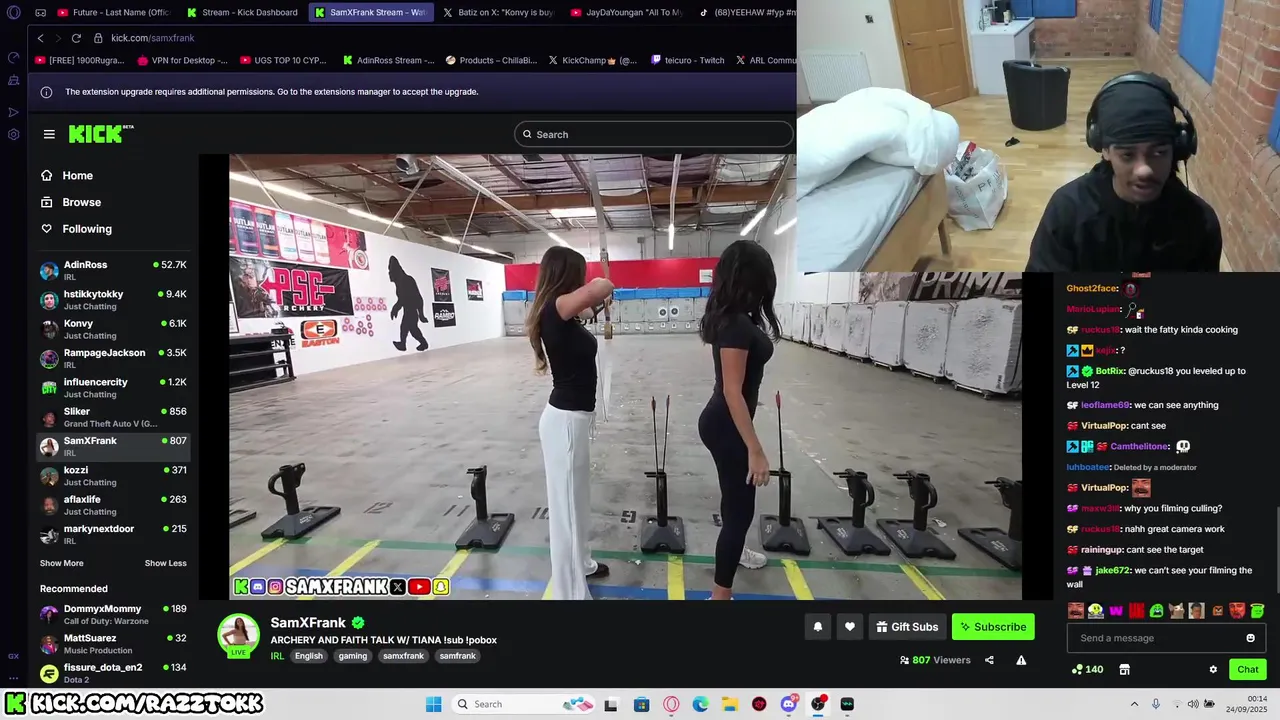Go back with browser back arrow
1280x720 pixels.
pos(40,38)
